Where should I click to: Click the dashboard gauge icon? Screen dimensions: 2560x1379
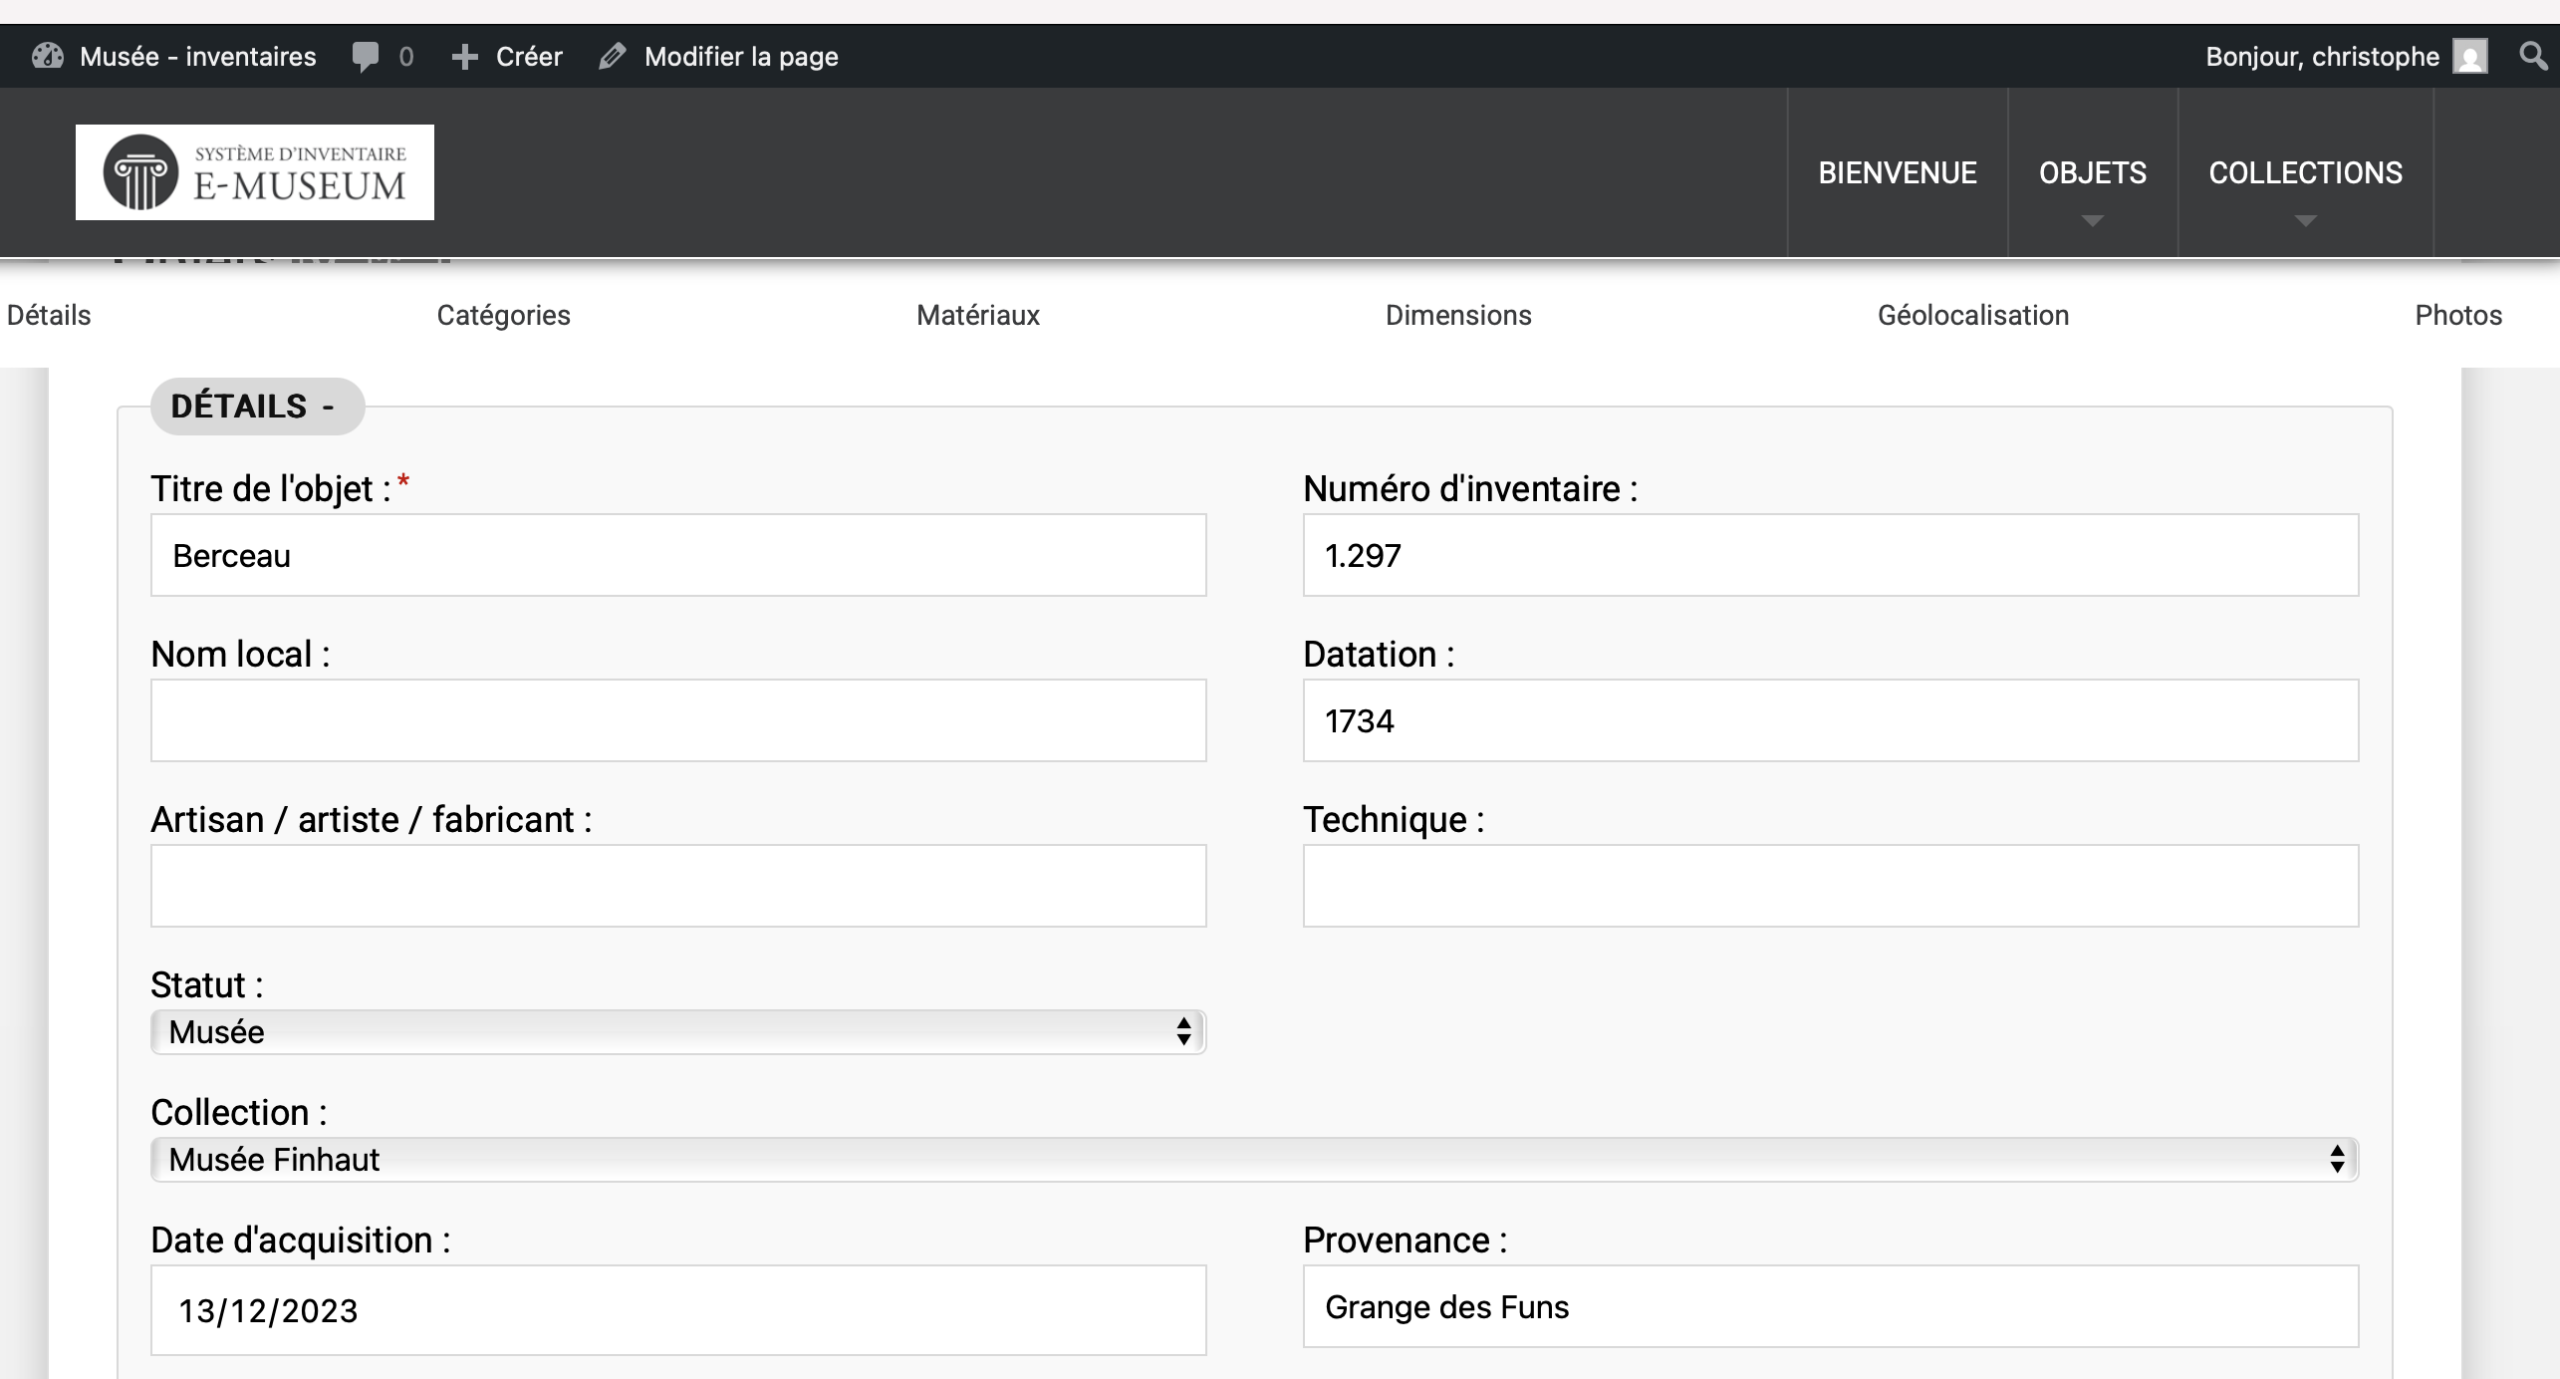(x=47, y=56)
